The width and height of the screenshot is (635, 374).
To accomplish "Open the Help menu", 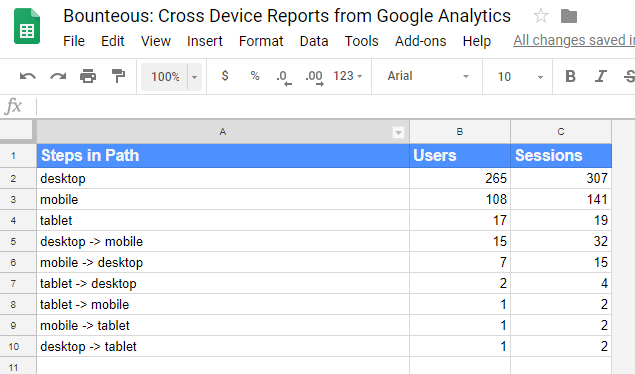I will (x=477, y=41).
